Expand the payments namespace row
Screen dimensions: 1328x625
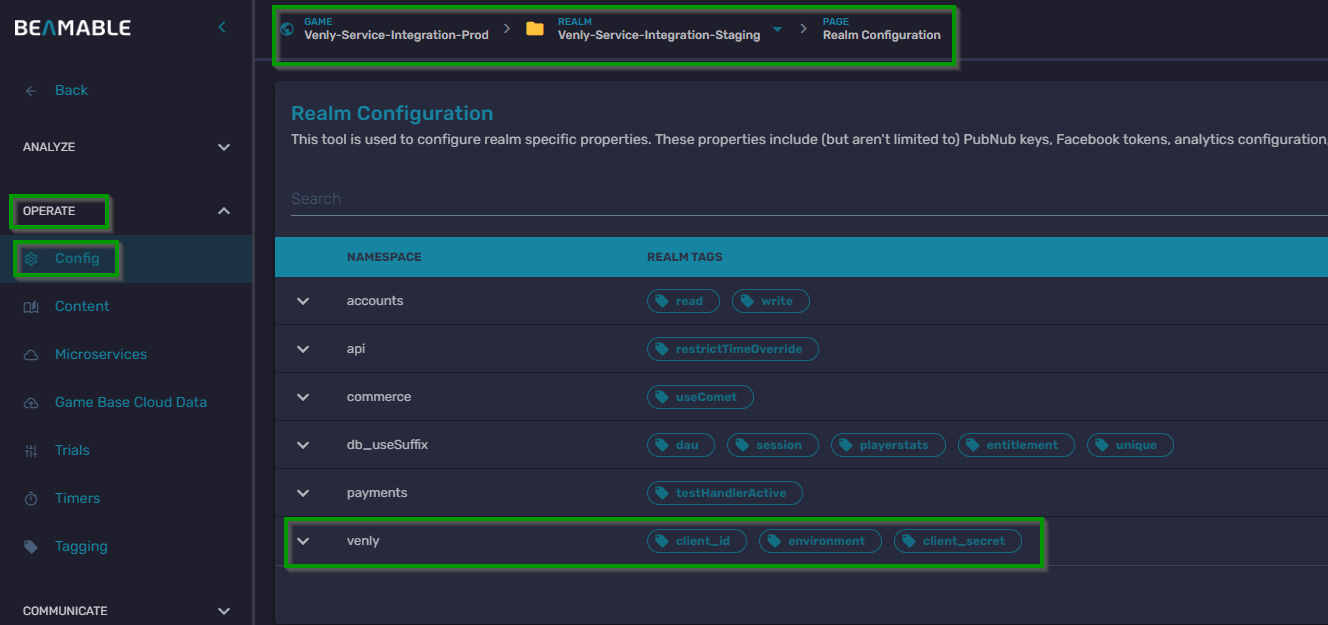click(x=303, y=493)
